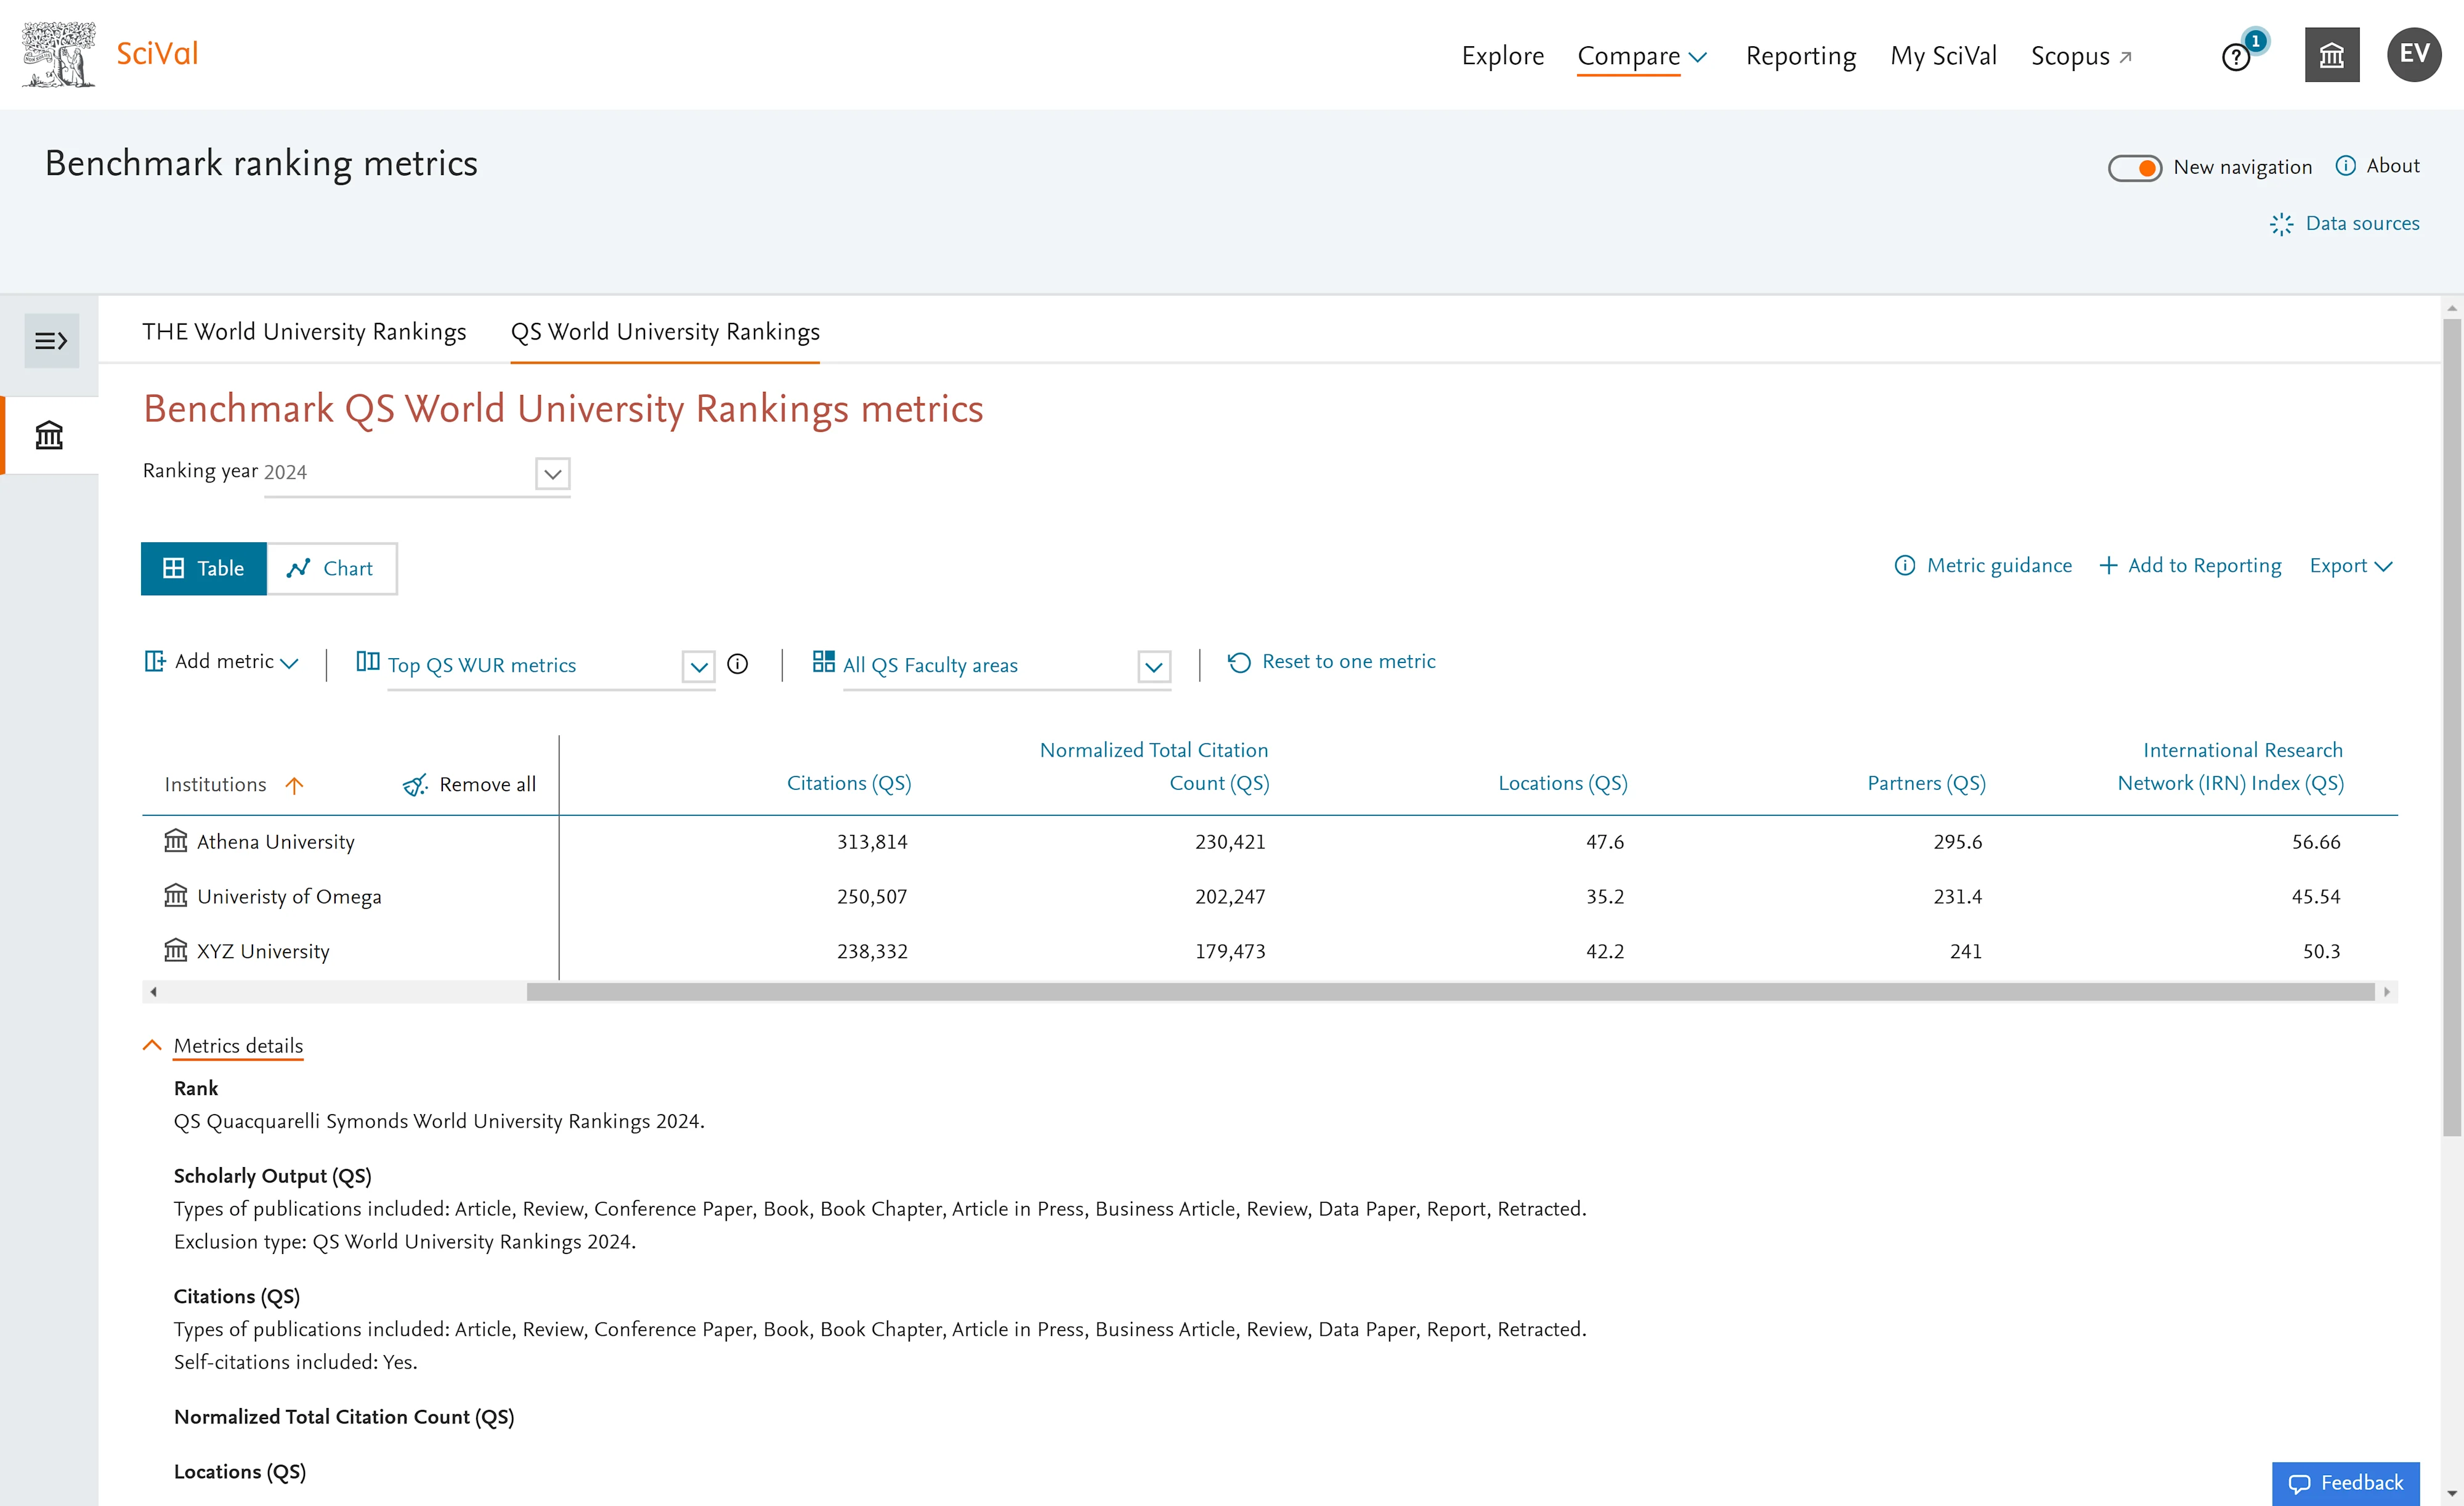Switch to THE World University Rankings tab
The image size is (2464, 1506).
tap(304, 332)
